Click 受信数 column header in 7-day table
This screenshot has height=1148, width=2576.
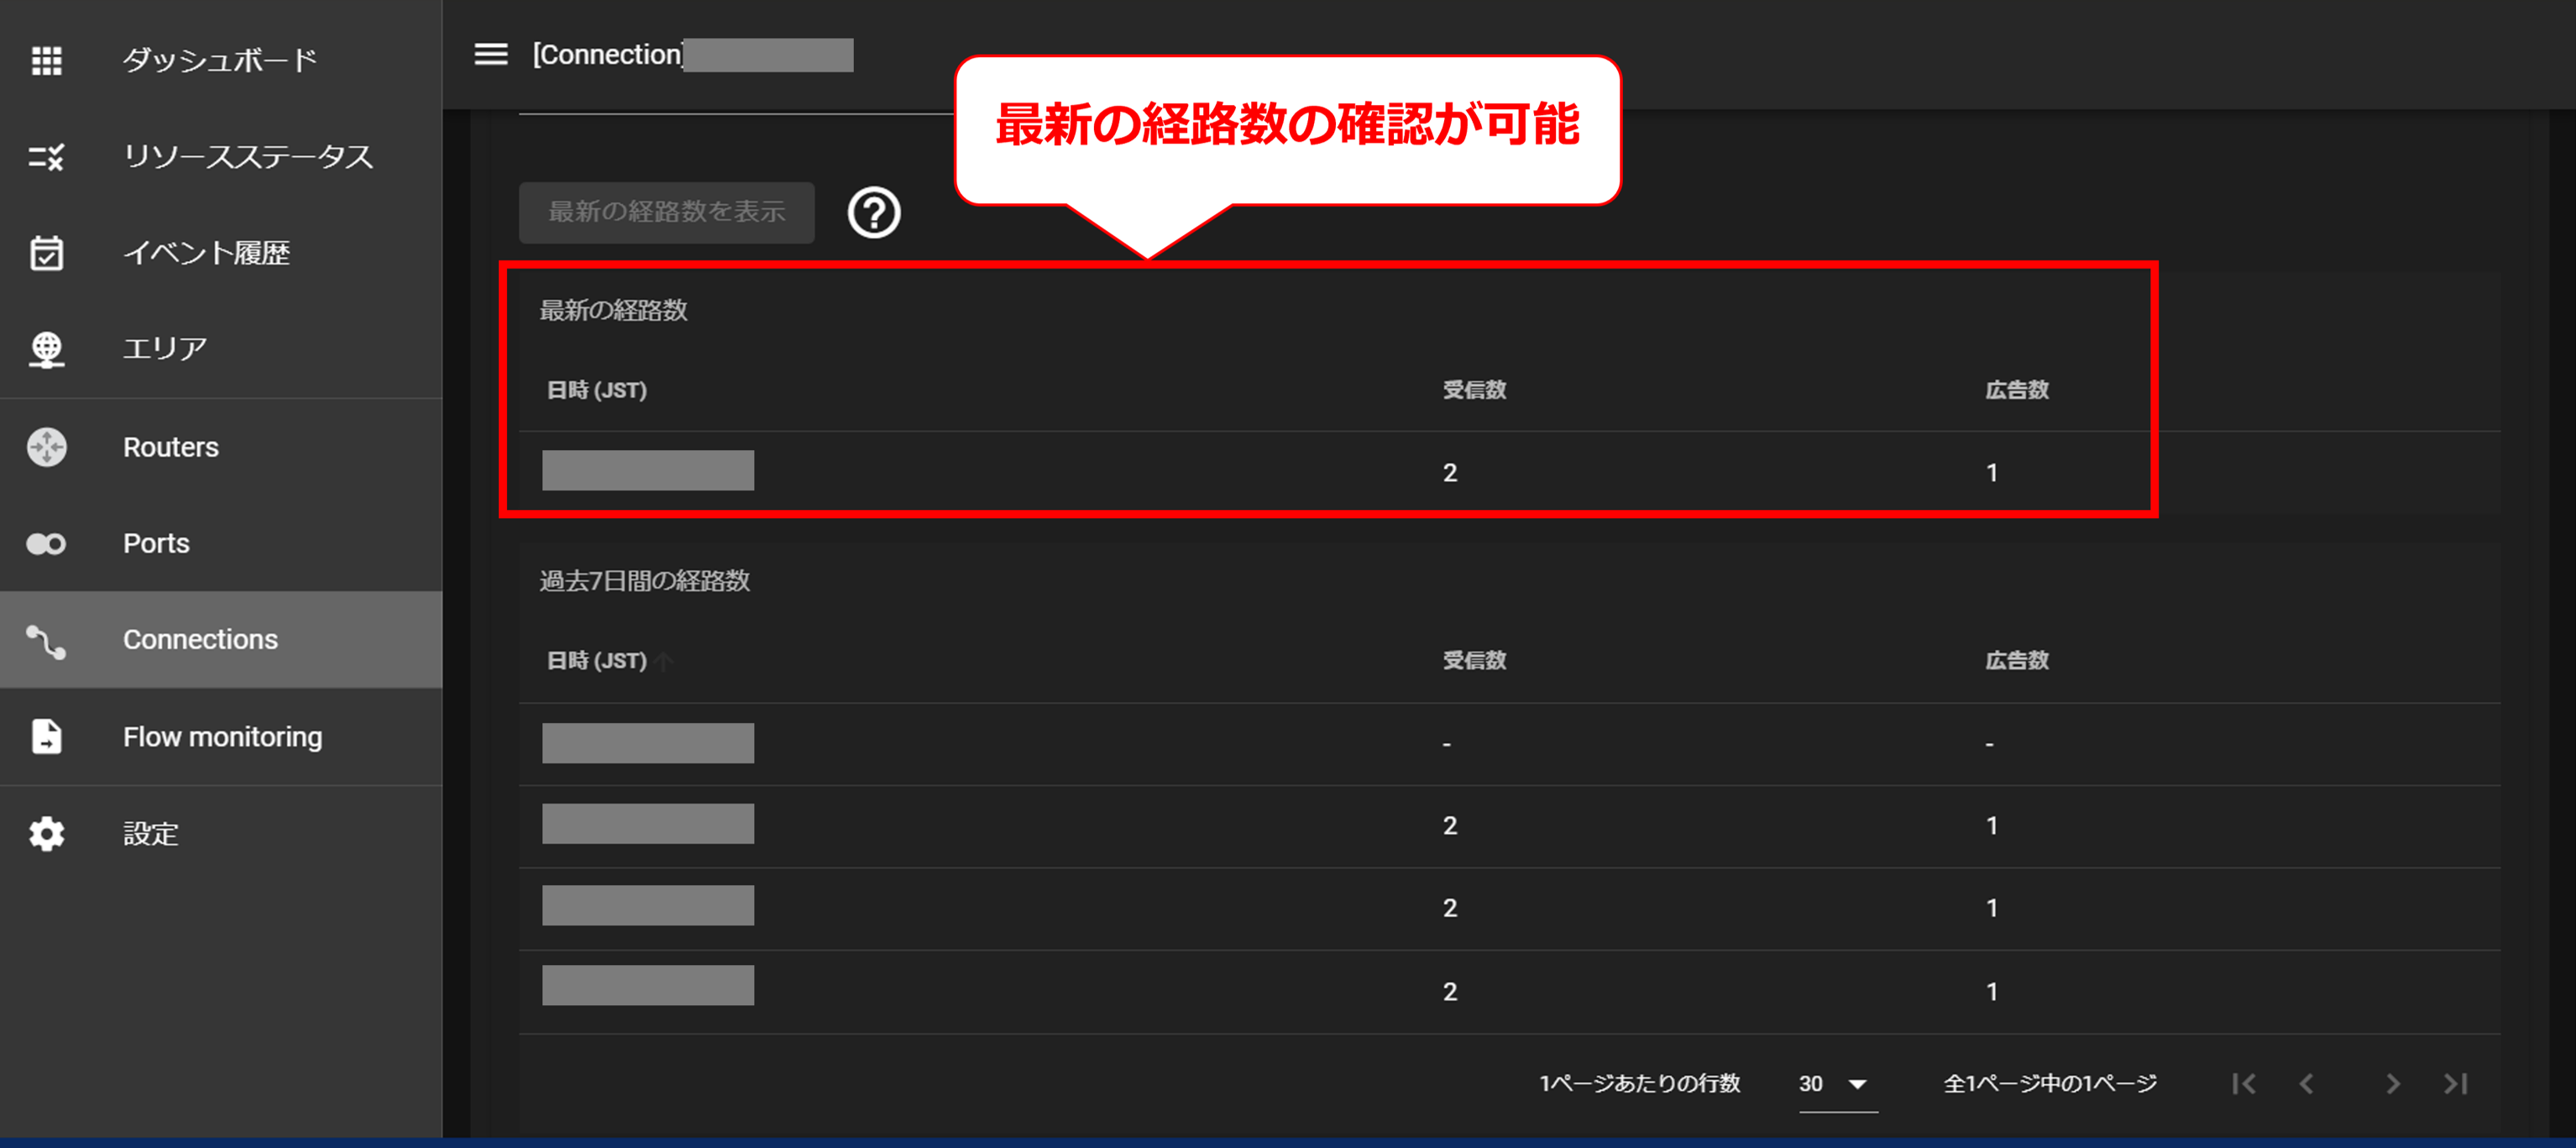tap(1474, 661)
